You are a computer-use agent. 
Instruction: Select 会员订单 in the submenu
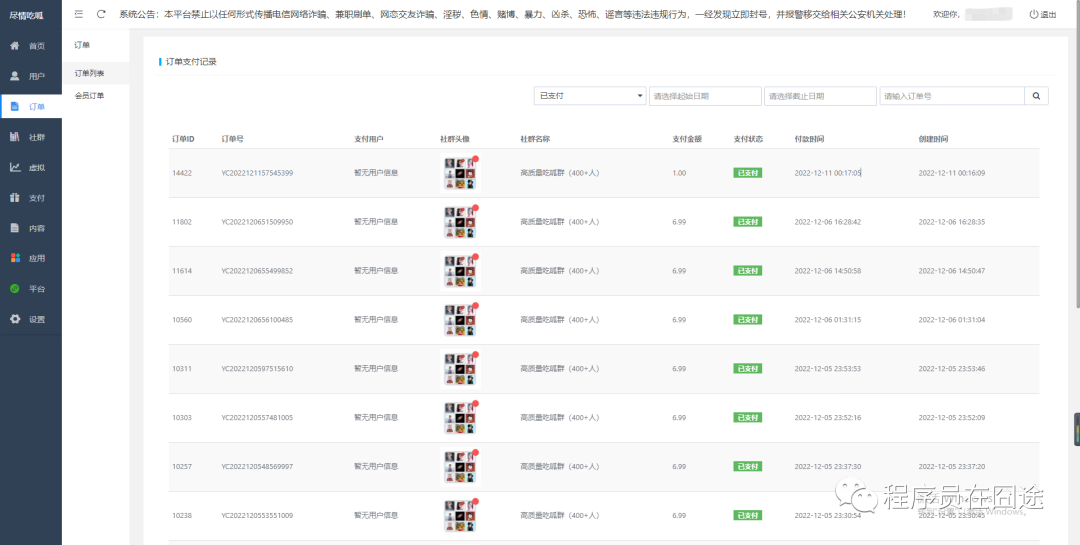point(89,96)
